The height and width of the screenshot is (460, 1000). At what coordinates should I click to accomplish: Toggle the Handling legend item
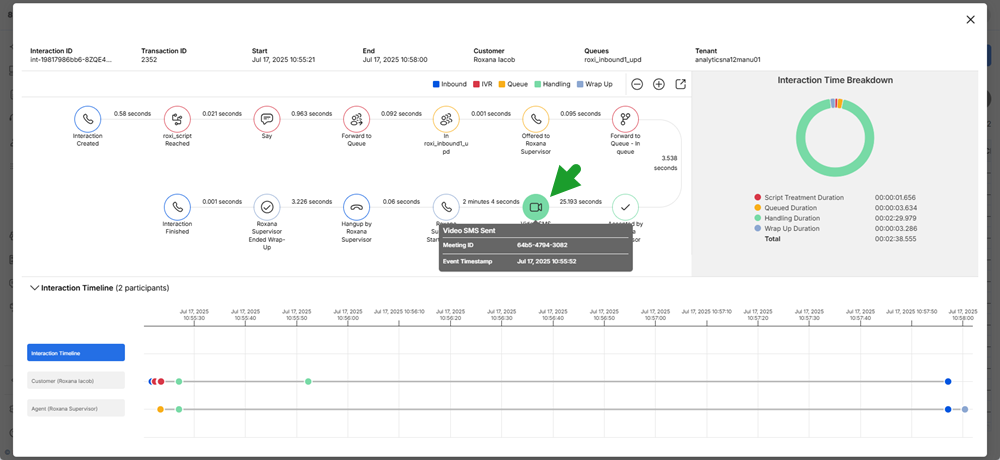point(552,84)
